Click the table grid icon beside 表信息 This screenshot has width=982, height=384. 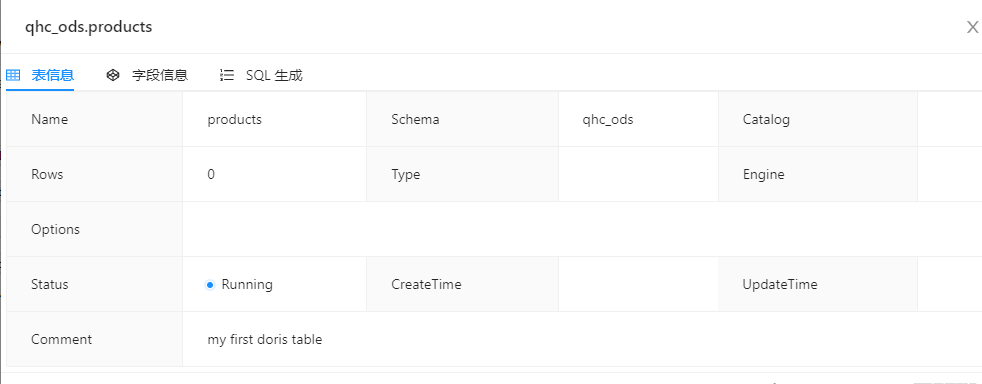click(x=13, y=76)
